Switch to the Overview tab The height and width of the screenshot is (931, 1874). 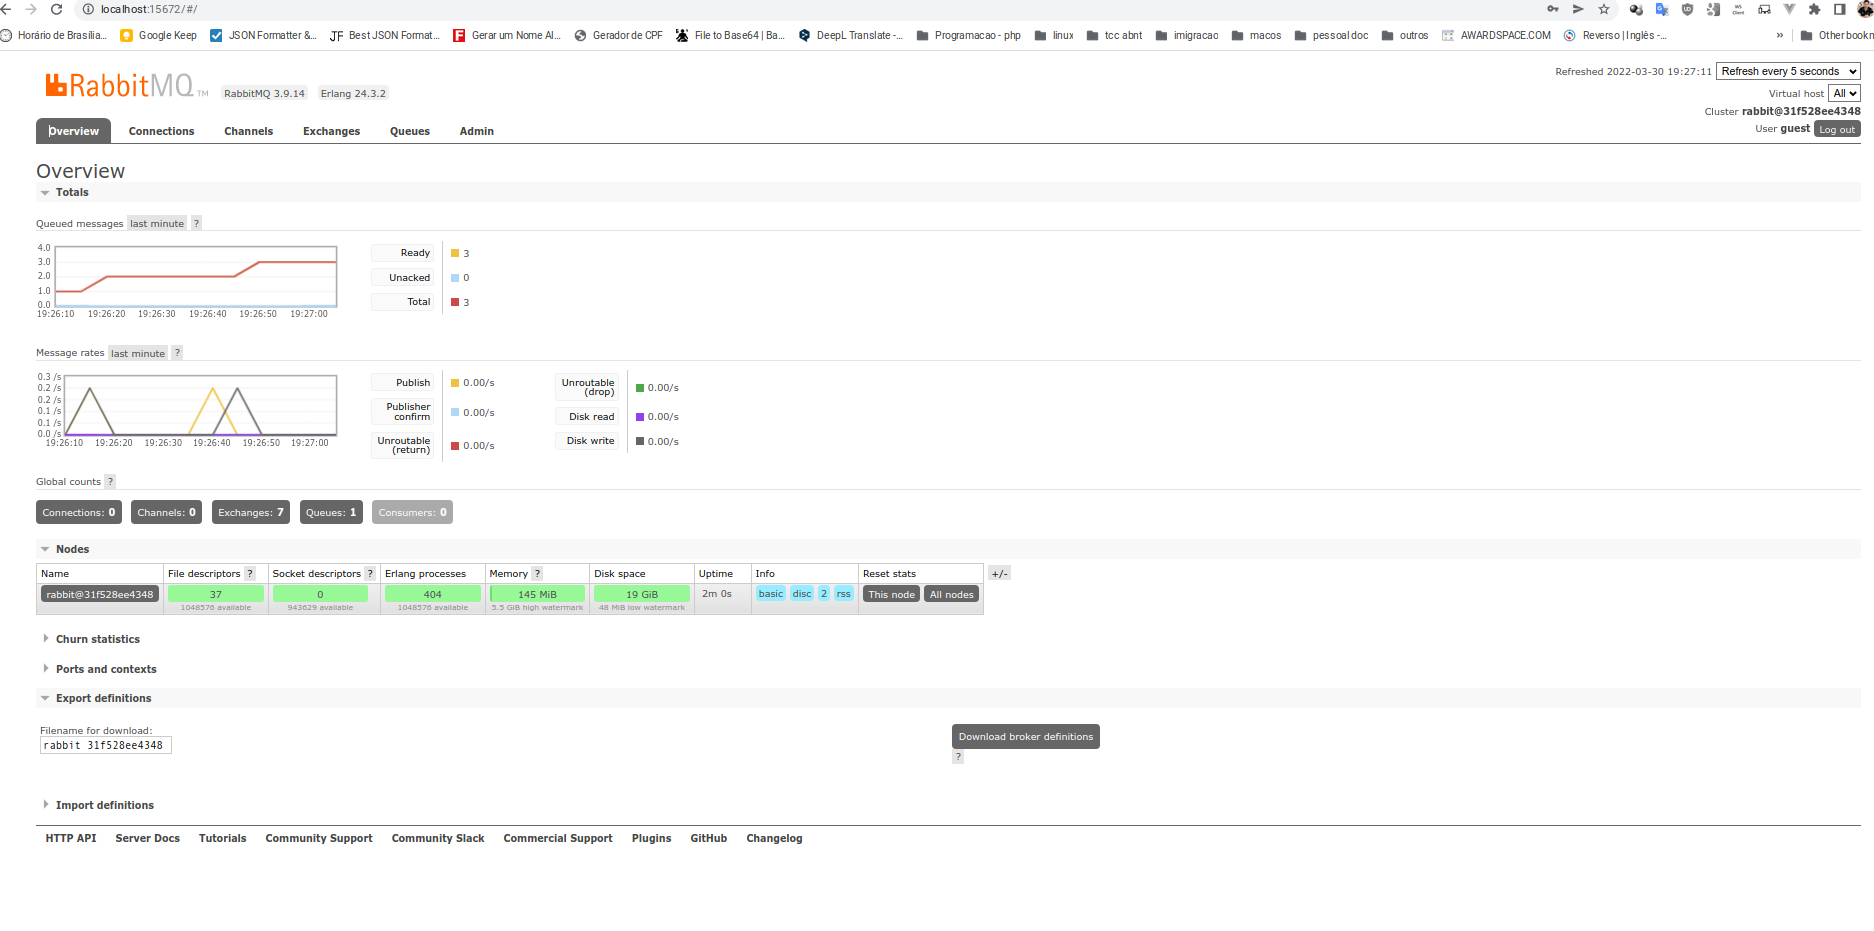pos(73,131)
